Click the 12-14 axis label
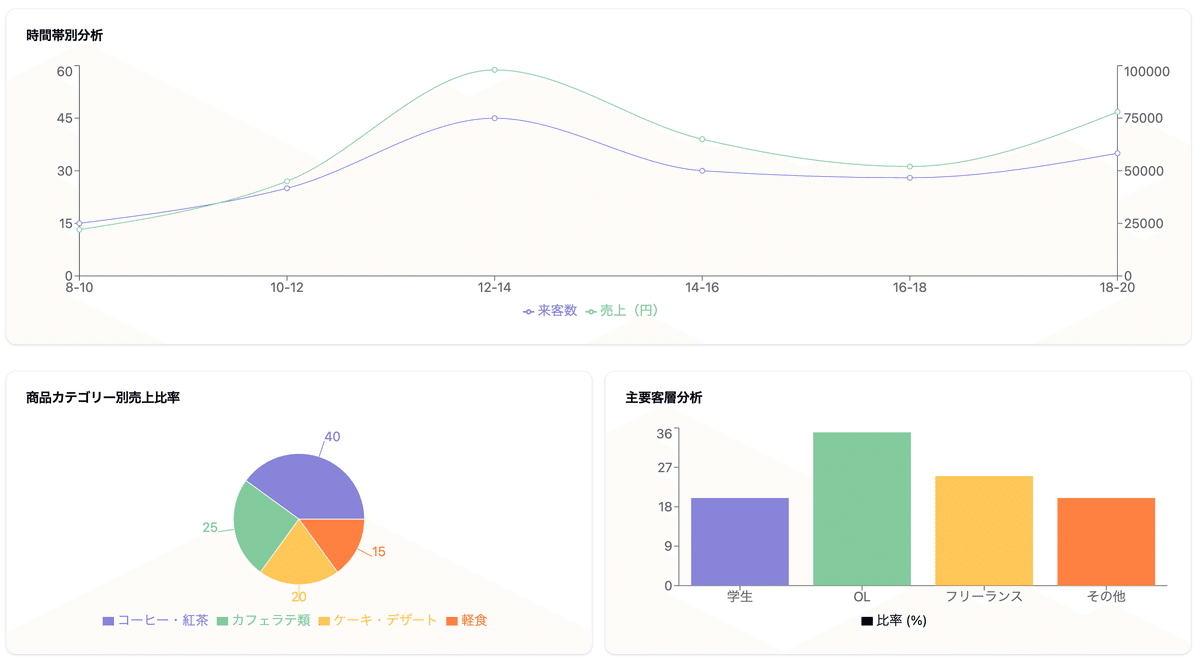The image size is (1200, 666). point(494,288)
